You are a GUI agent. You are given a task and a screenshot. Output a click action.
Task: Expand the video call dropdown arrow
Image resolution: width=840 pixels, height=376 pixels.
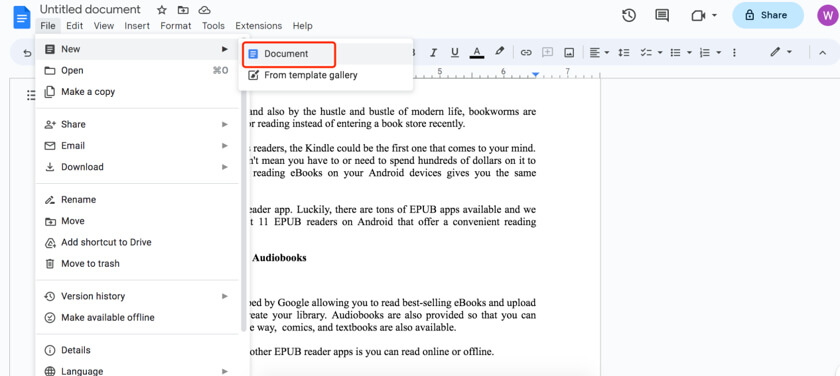tap(715, 16)
